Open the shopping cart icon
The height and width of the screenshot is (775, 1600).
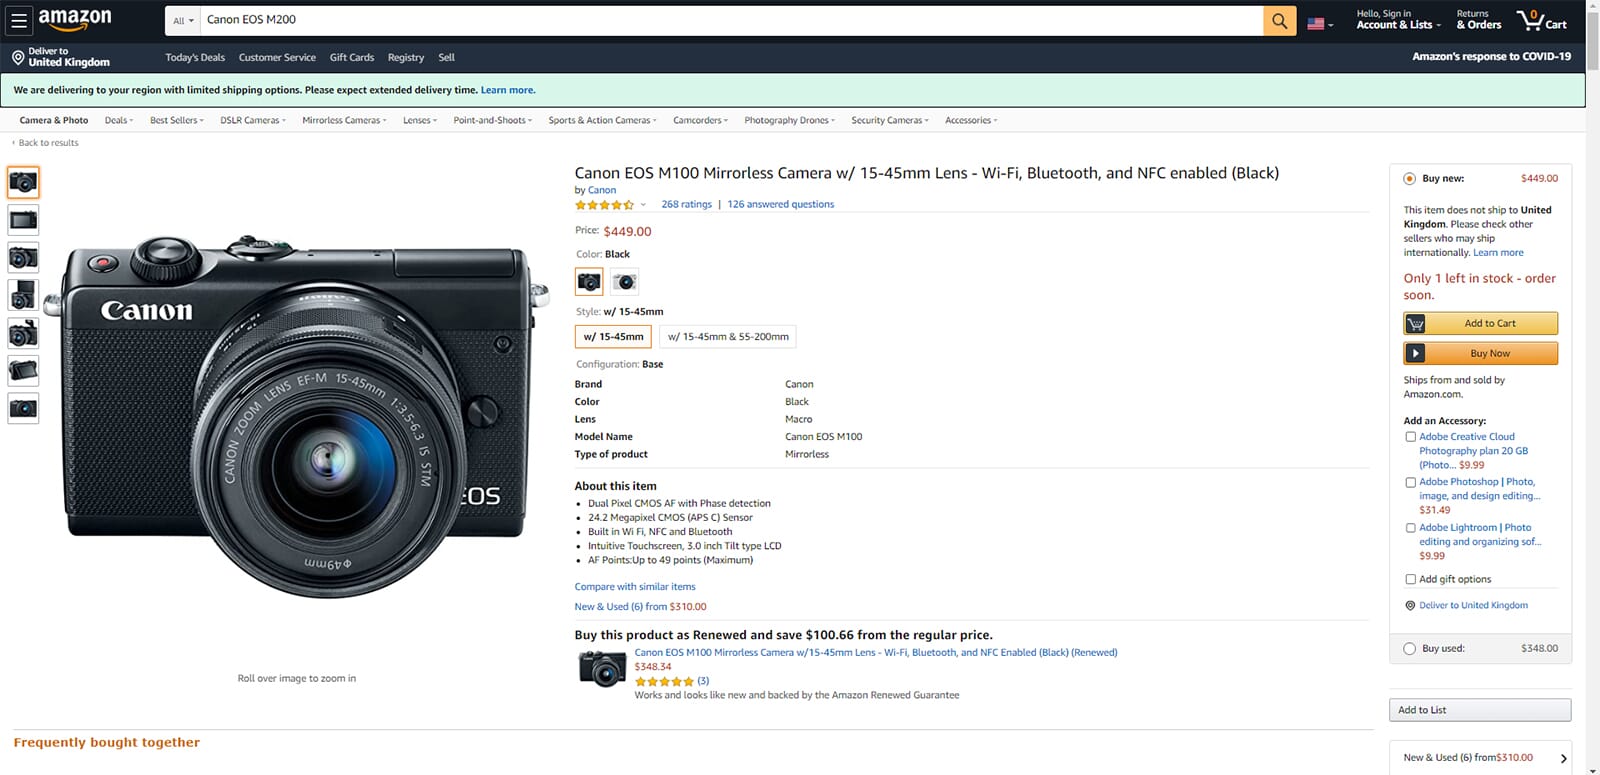coord(1541,20)
